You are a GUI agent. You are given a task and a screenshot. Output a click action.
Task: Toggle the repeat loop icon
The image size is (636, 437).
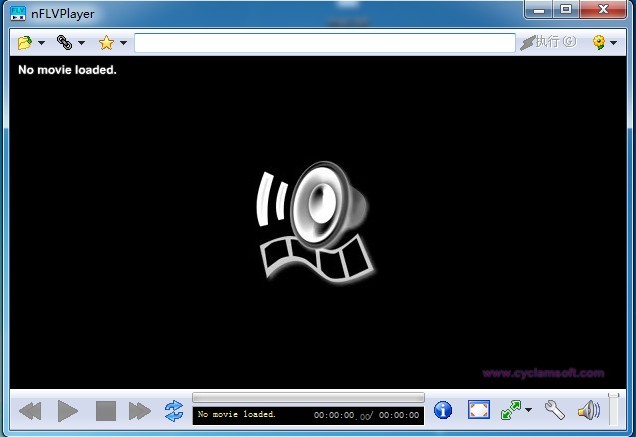click(174, 410)
